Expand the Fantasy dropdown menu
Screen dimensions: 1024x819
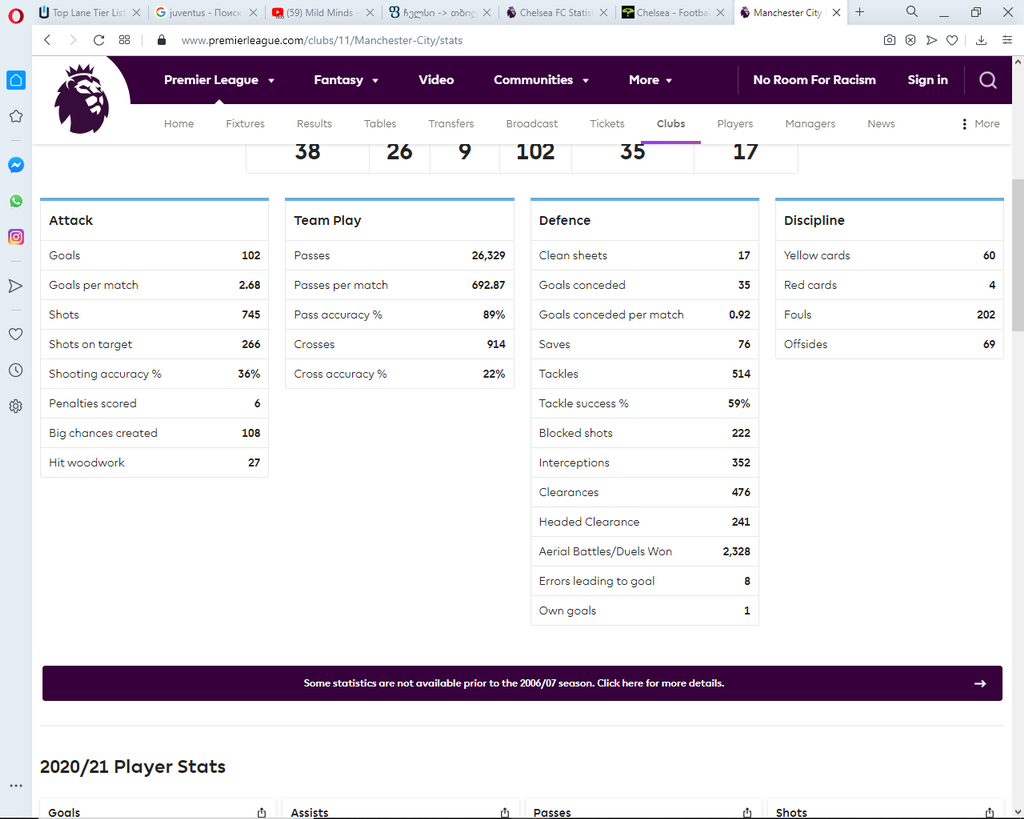pos(346,80)
